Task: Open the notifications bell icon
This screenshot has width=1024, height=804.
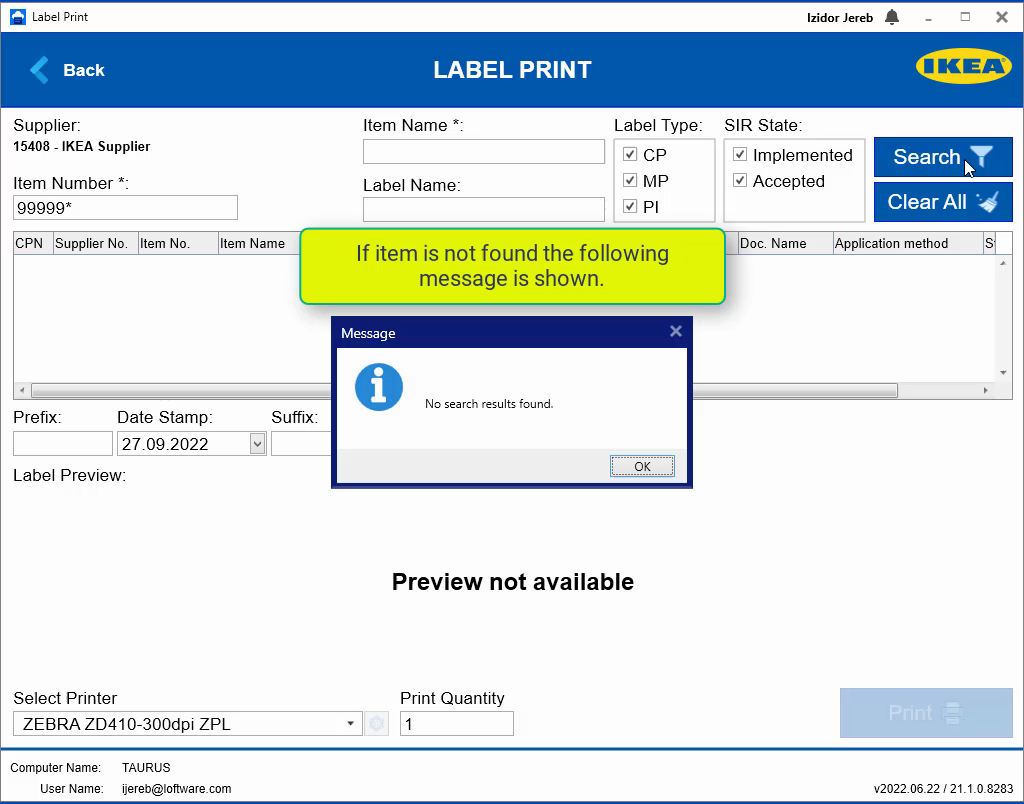Action: click(892, 17)
